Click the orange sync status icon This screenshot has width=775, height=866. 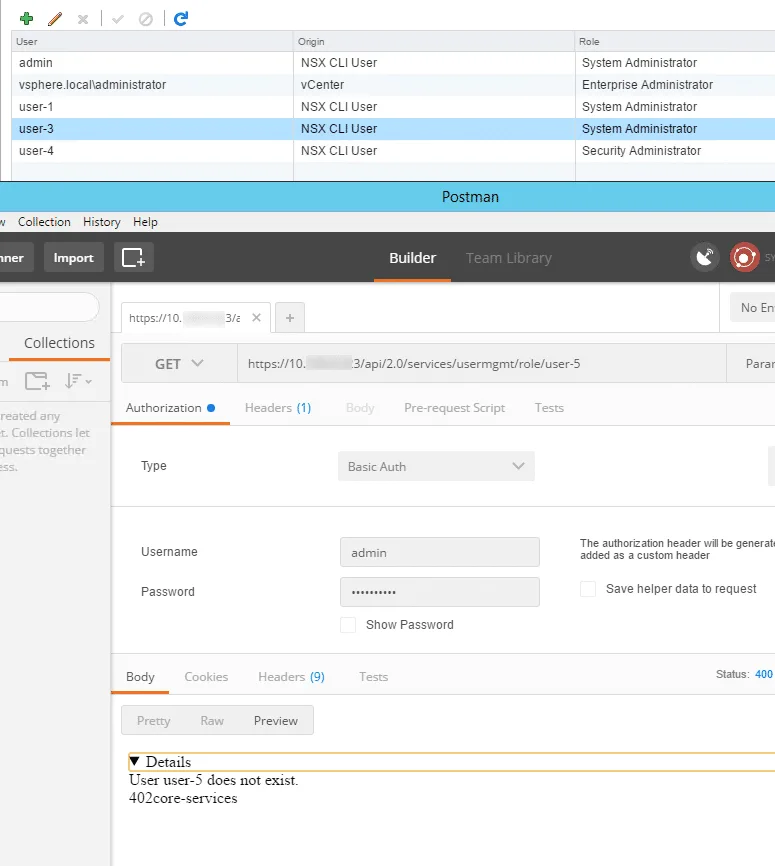(x=744, y=258)
